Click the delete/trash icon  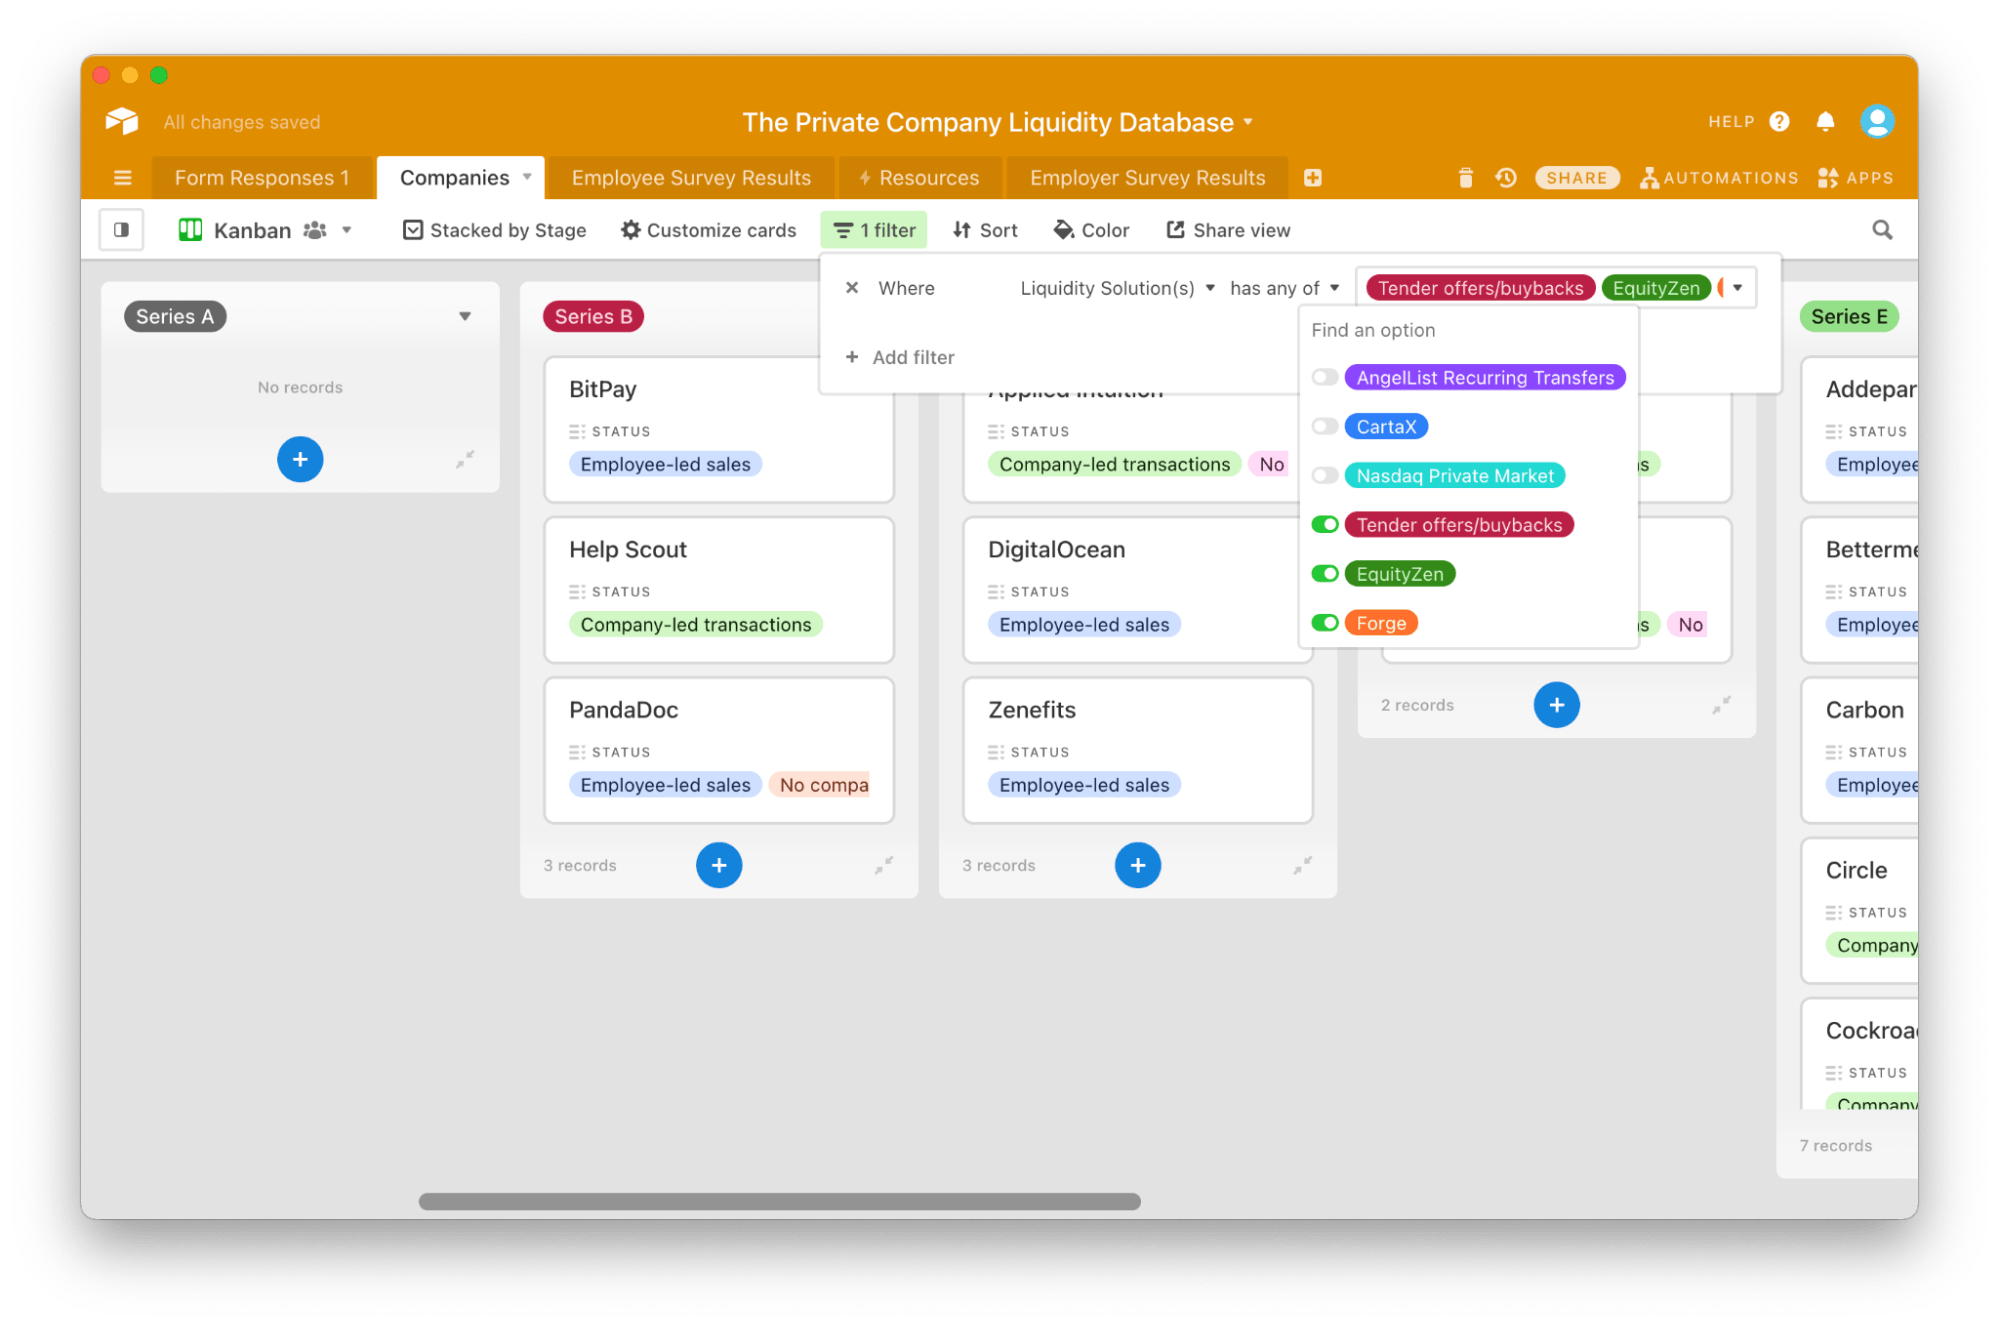coord(1463,178)
